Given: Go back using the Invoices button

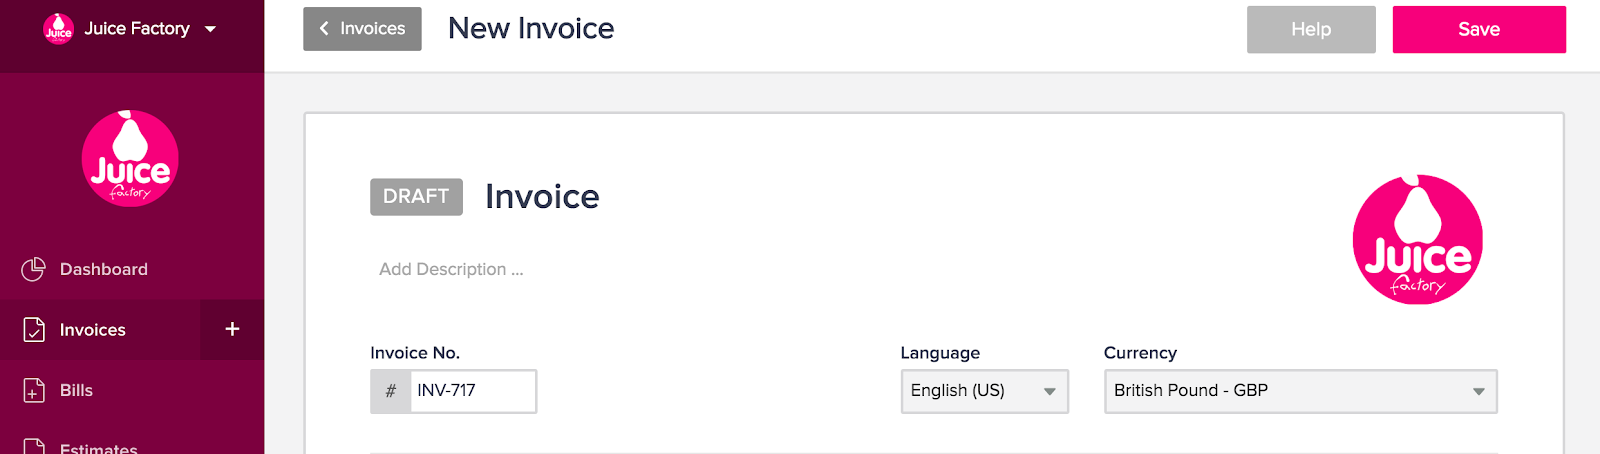Looking at the screenshot, I should tap(362, 29).
